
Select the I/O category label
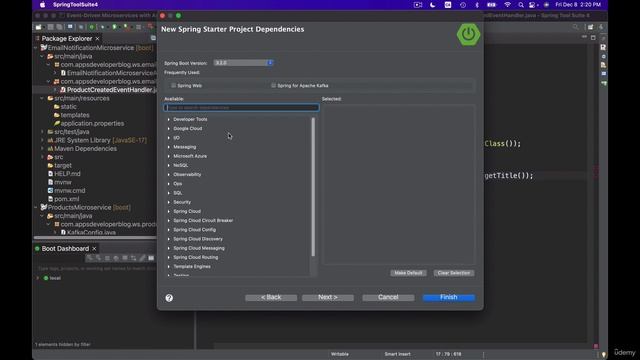(x=176, y=138)
